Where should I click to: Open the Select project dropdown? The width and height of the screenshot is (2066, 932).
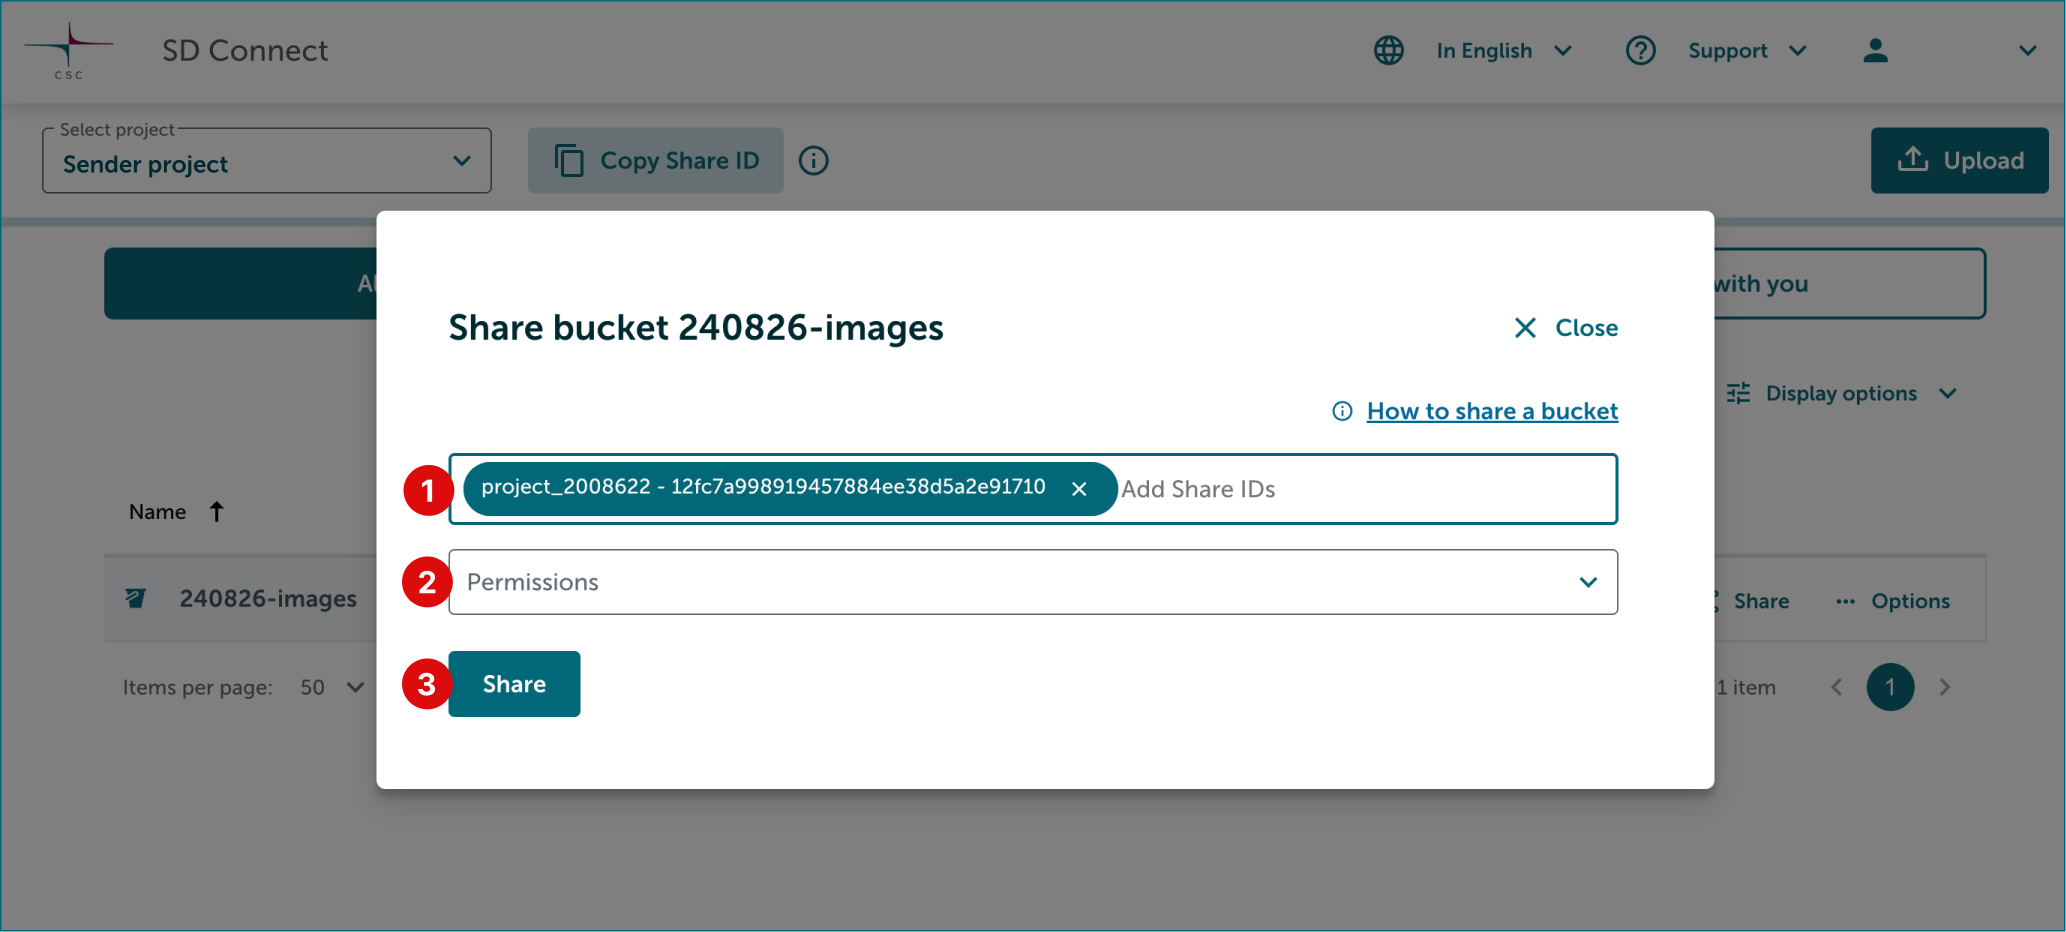pyautogui.click(x=267, y=161)
